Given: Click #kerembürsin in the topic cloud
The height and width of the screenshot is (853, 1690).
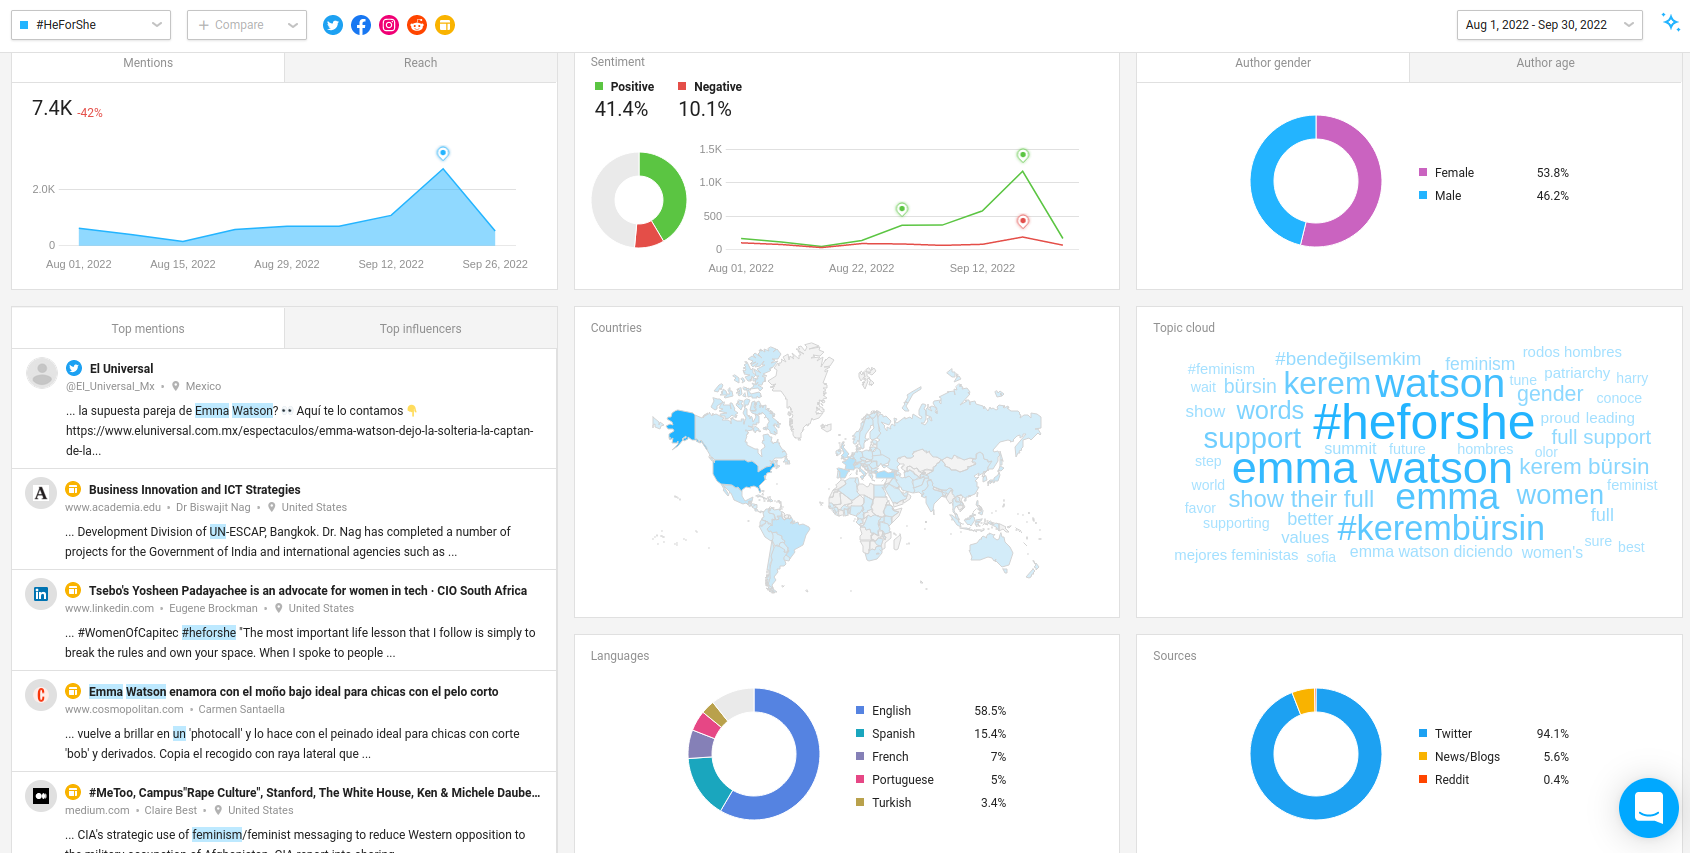Looking at the screenshot, I should pyautogui.click(x=1441, y=528).
